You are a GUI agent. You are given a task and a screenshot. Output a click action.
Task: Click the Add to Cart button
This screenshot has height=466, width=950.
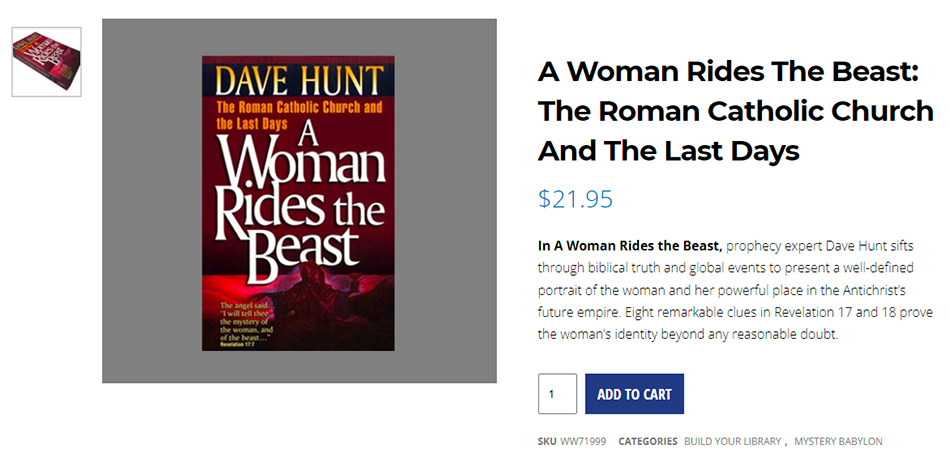coord(634,394)
